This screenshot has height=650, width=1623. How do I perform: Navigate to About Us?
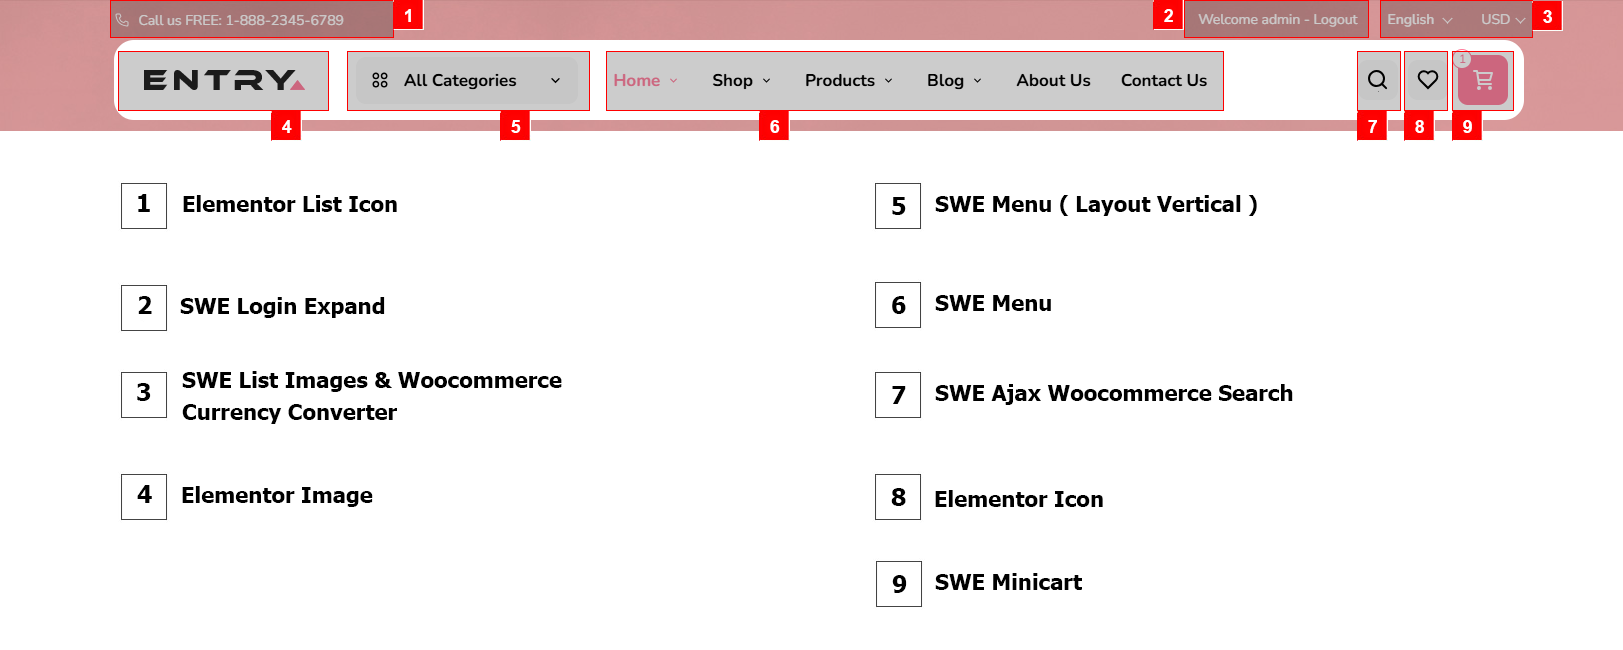(x=1053, y=80)
